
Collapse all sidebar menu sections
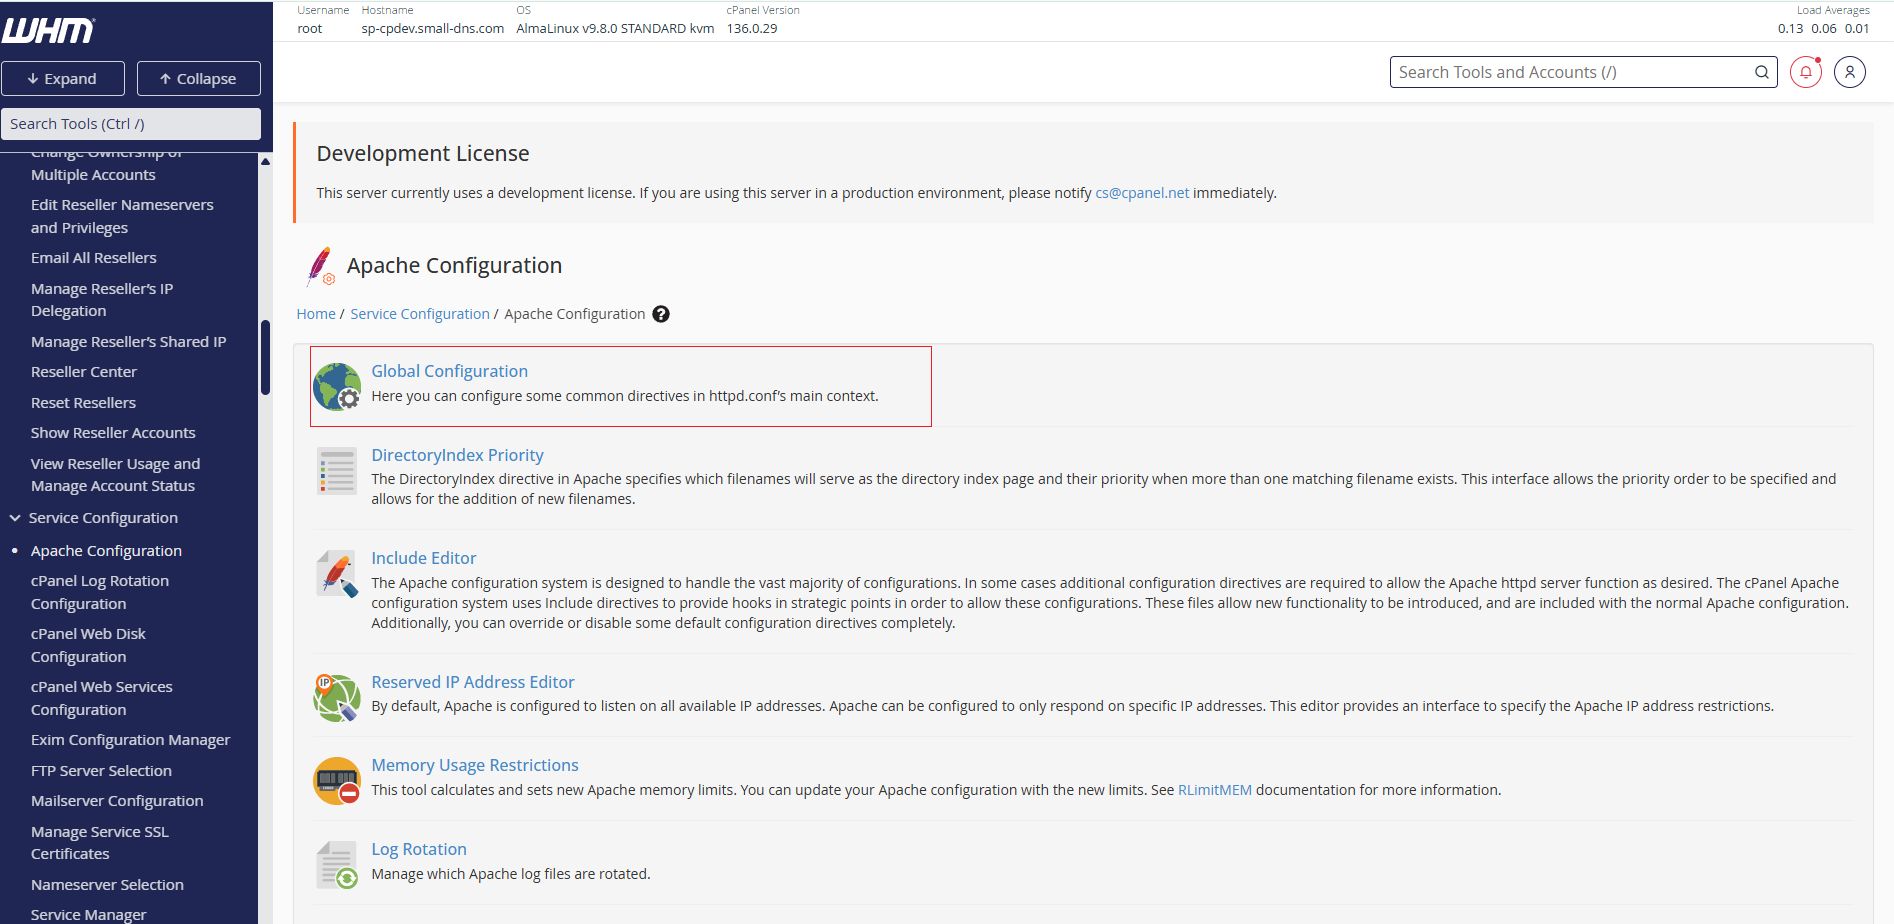coord(199,78)
